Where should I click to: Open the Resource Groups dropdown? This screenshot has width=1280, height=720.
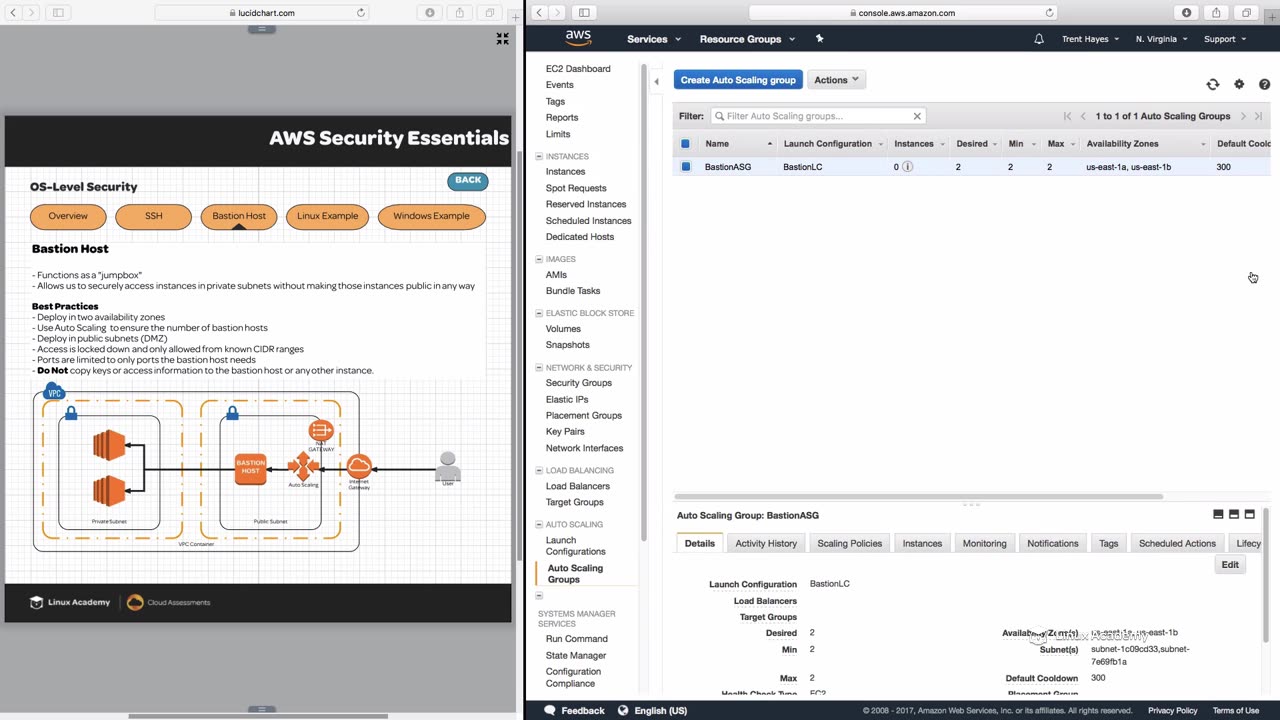pyautogui.click(x=748, y=39)
